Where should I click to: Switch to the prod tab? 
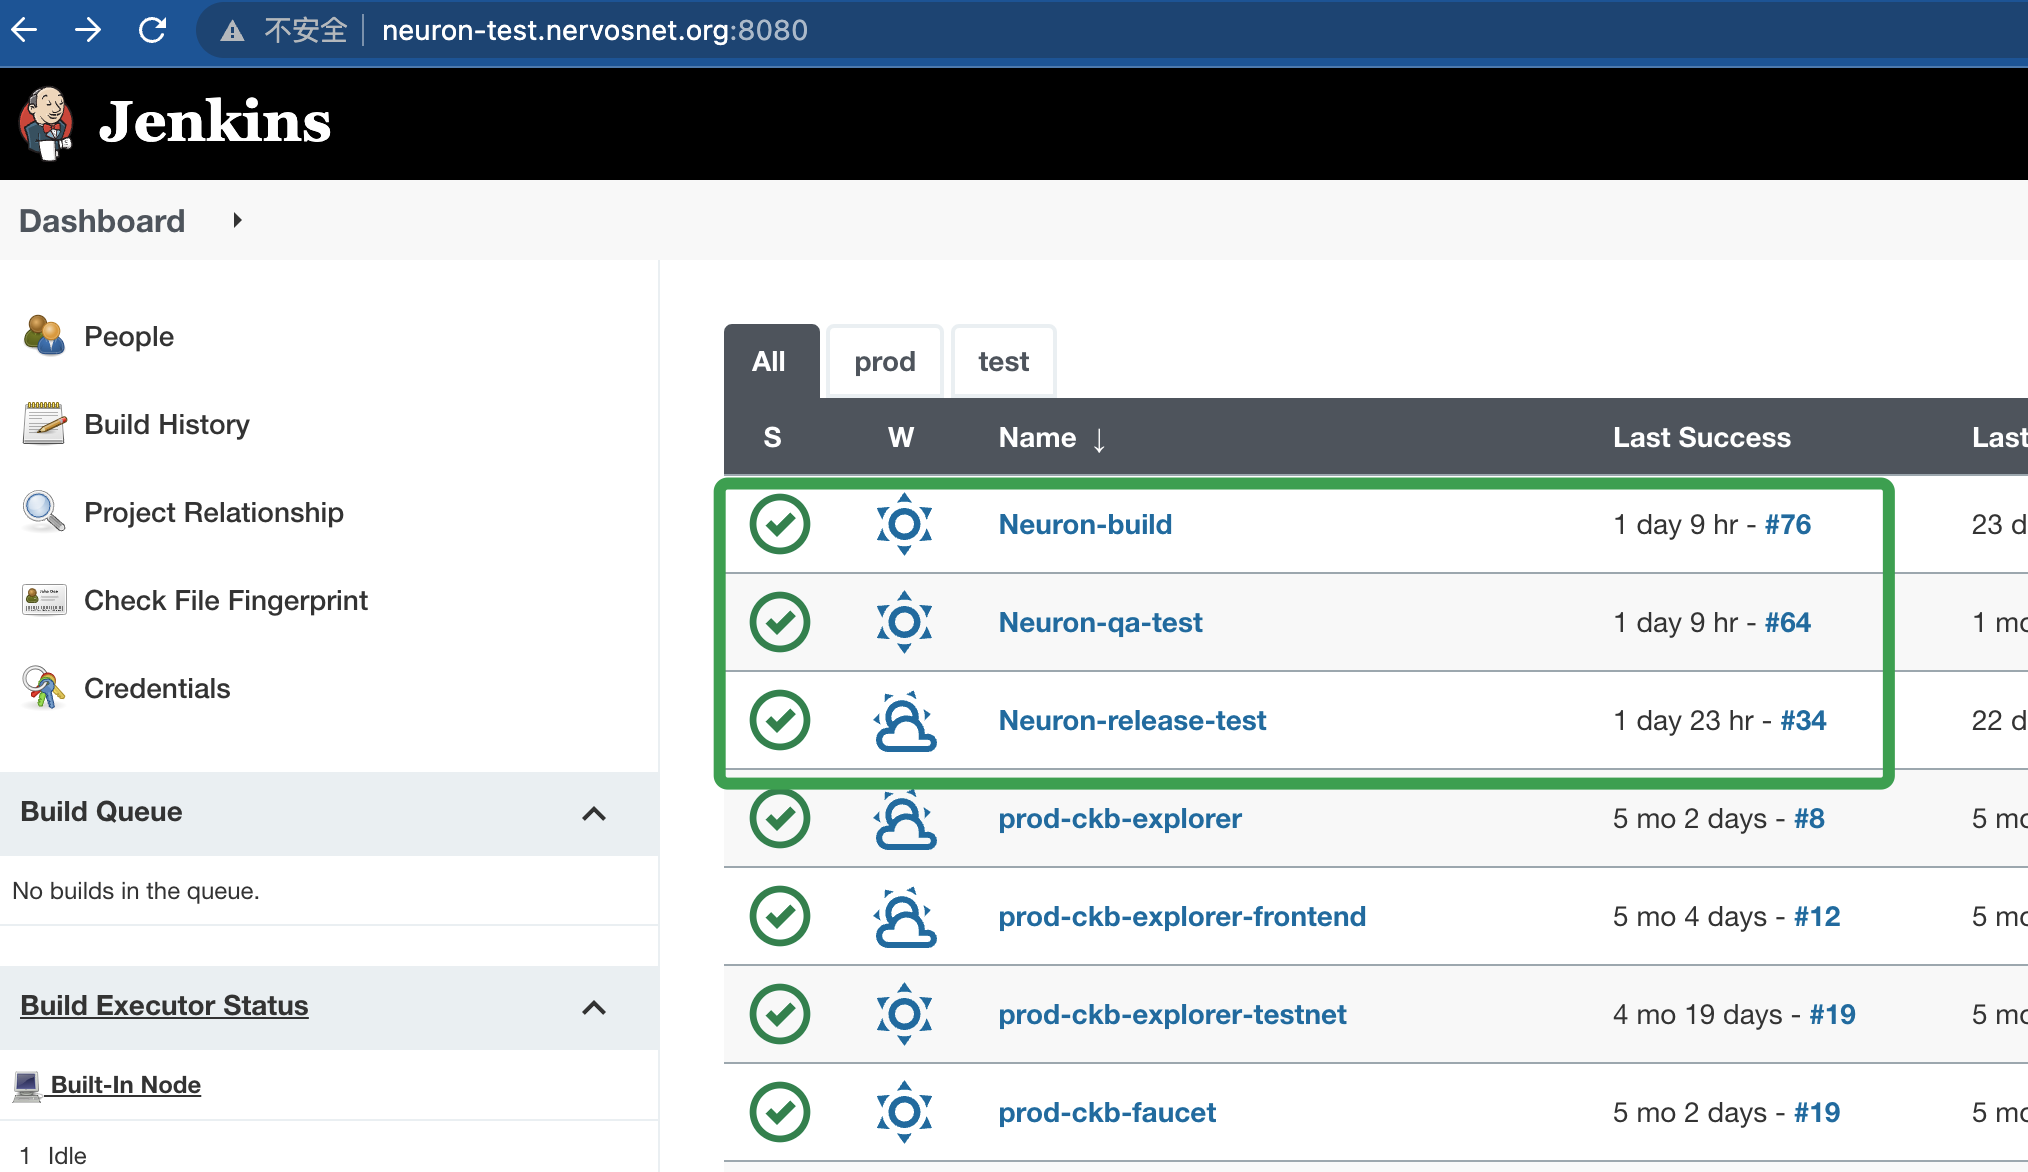click(x=884, y=361)
